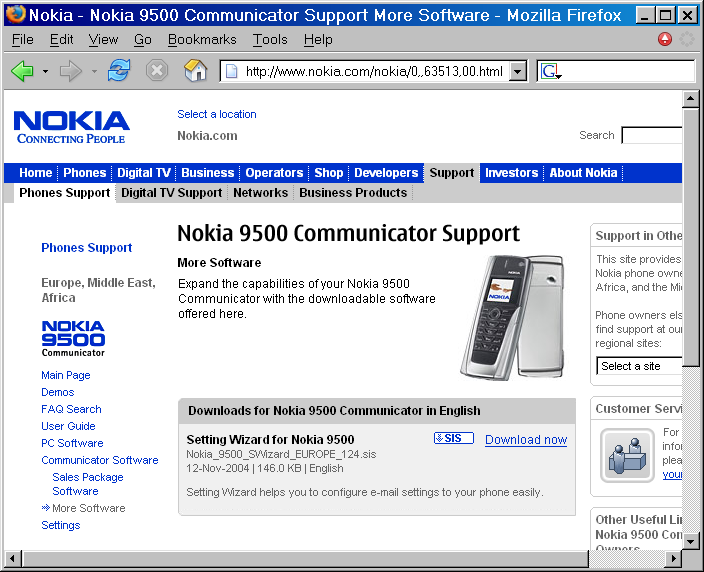Screen dimensions: 704x572
Task: Go to the Home page icon
Action: 196,71
